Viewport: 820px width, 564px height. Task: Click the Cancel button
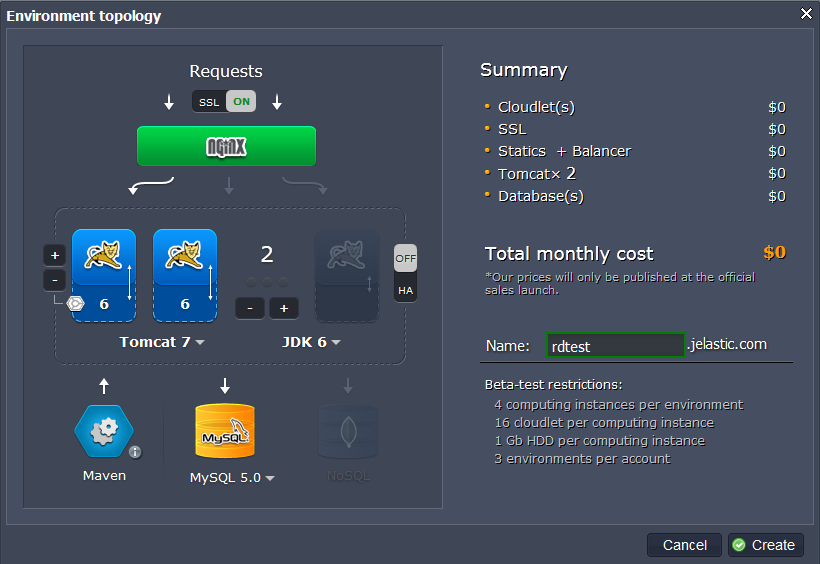point(685,545)
